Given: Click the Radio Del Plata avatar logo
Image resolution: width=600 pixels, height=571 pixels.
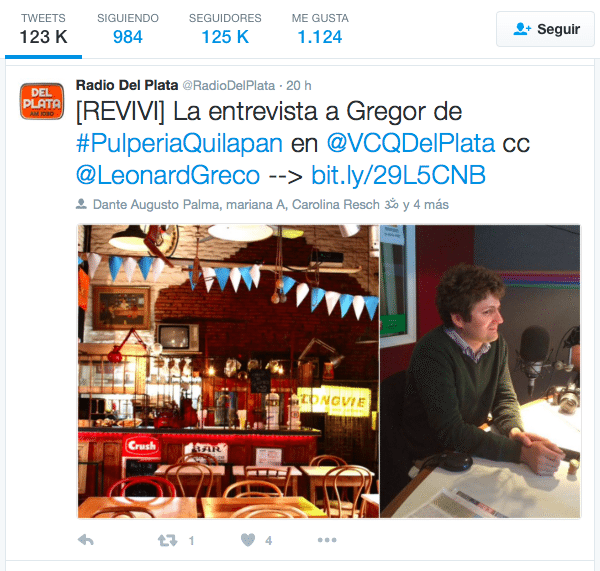Looking at the screenshot, I should (x=42, y=101).
